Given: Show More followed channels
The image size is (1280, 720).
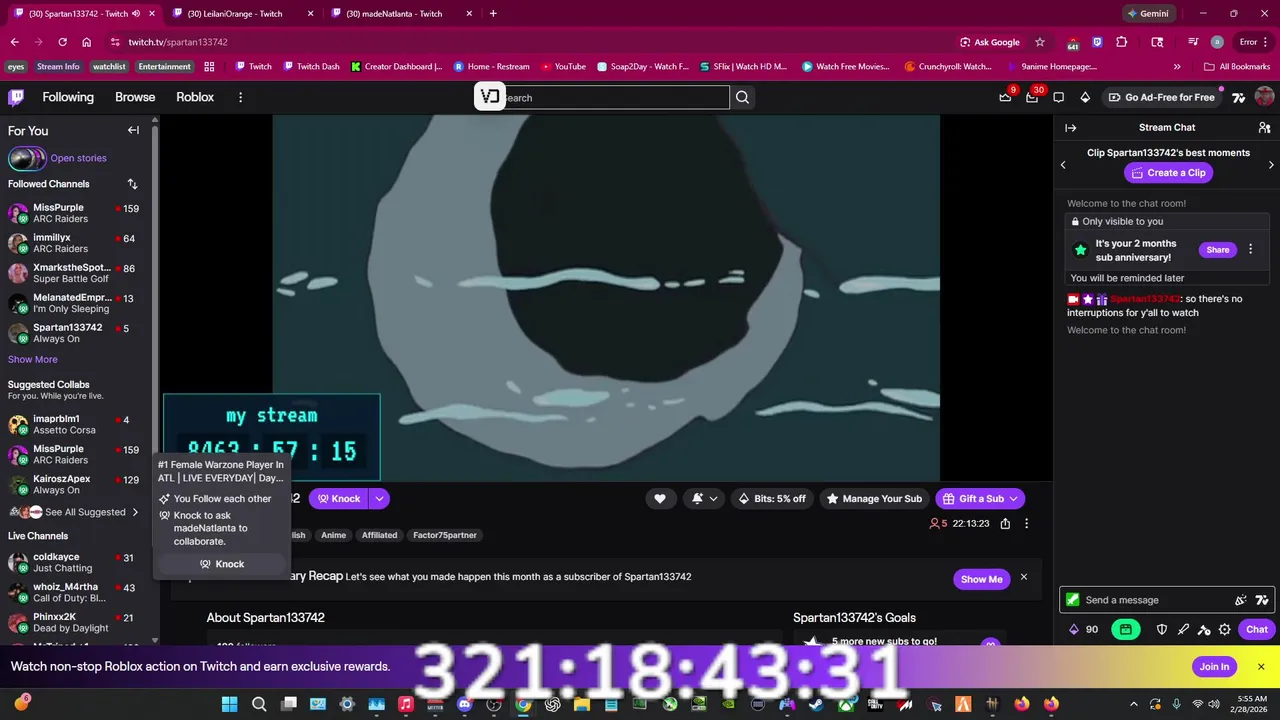Looking at the screenshot, I should point(33,359).
